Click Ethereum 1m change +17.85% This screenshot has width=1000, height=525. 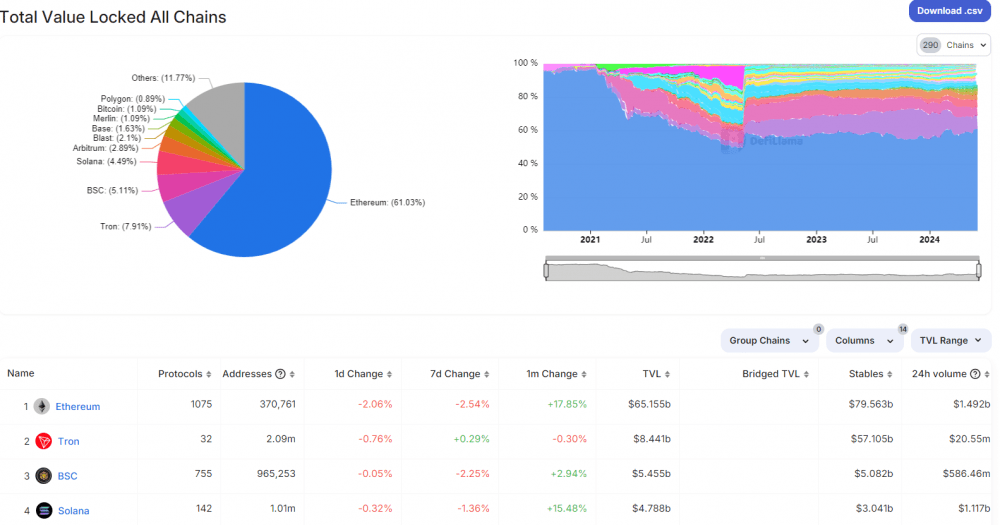pyautogui.click(x=566, y=404)
